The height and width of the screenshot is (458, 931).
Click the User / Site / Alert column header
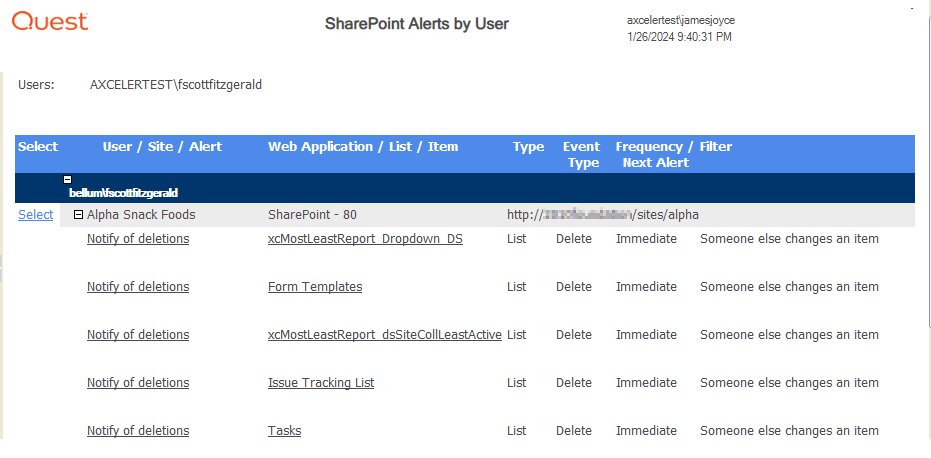[x=162, y=147]
